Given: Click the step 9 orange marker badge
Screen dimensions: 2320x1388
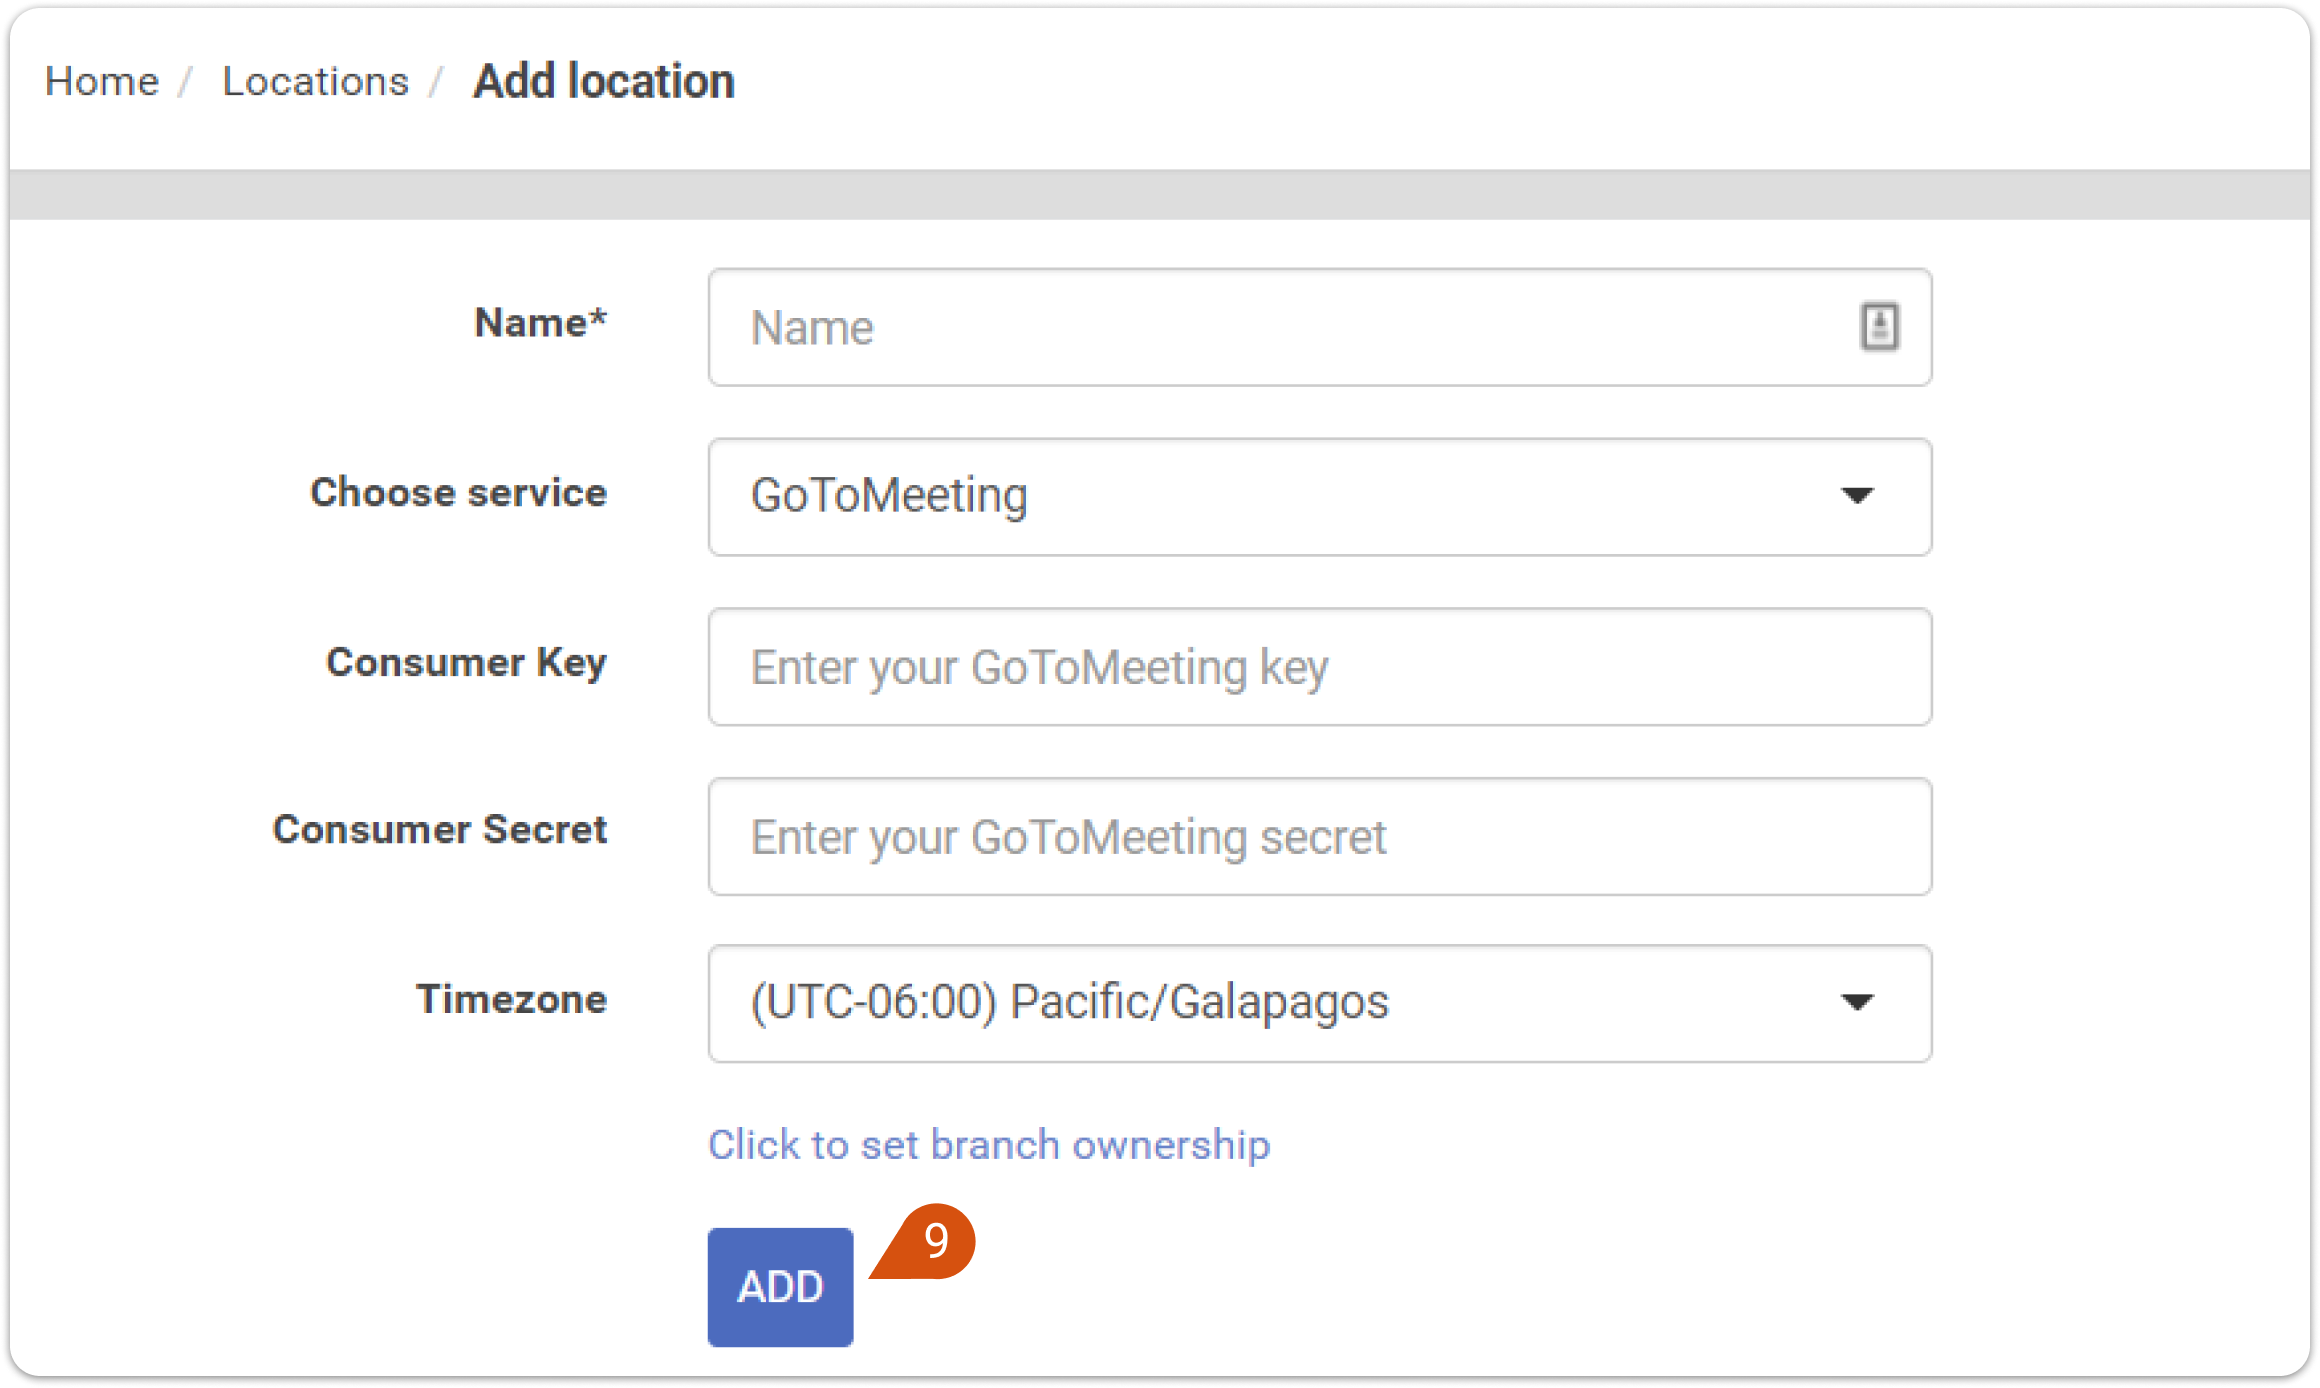Looking at the screenshot, I should coord(926,1241).
